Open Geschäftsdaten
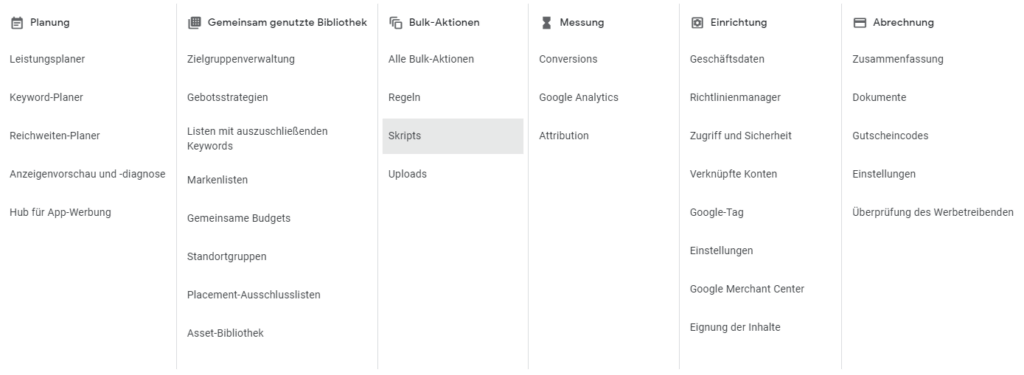1024x375 pixels. tap(727, 59)
